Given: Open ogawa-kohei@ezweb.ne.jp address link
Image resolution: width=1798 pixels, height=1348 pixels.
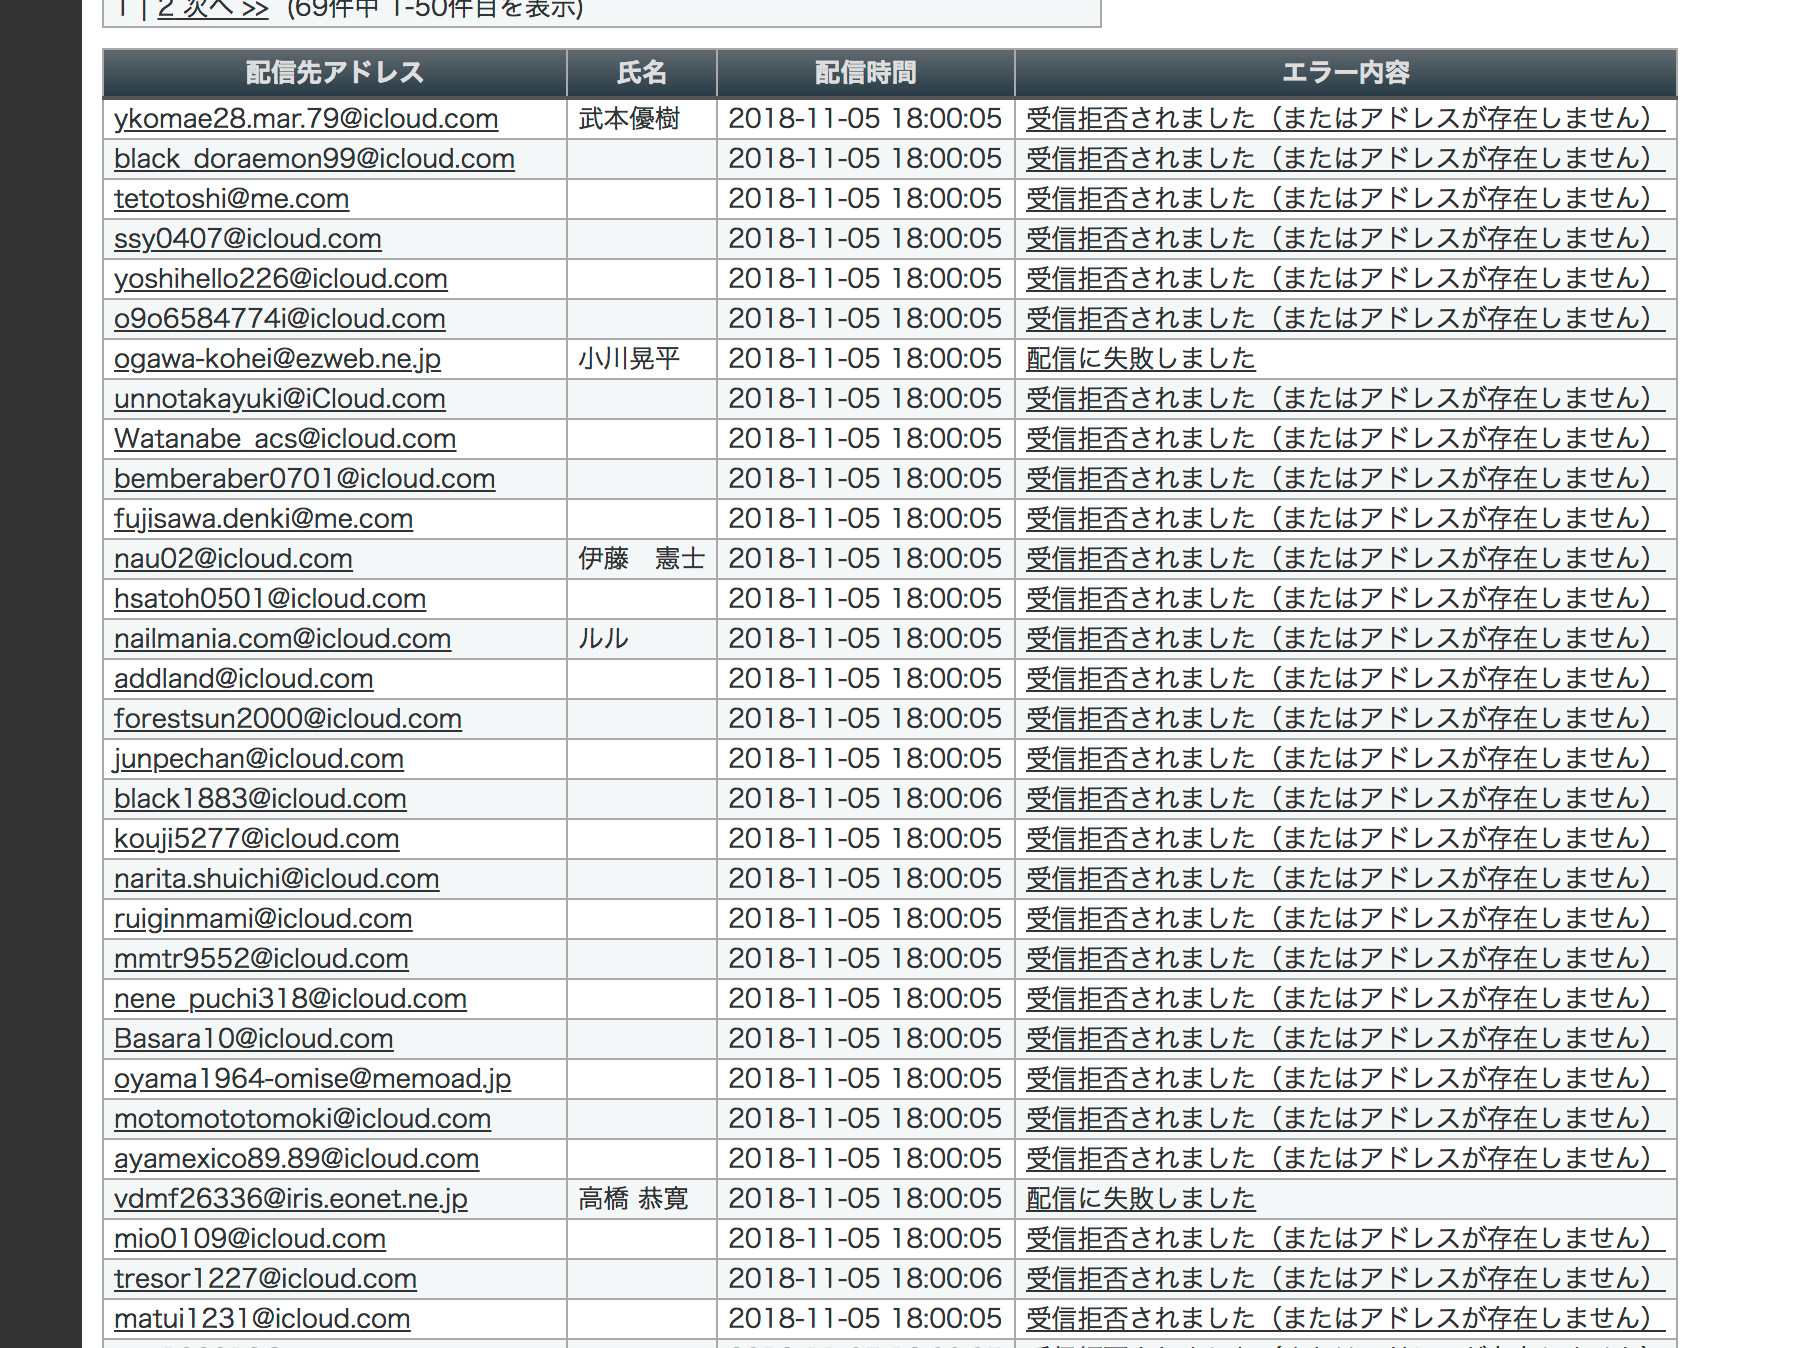Looking at the screenshot, I should (277, 359).
